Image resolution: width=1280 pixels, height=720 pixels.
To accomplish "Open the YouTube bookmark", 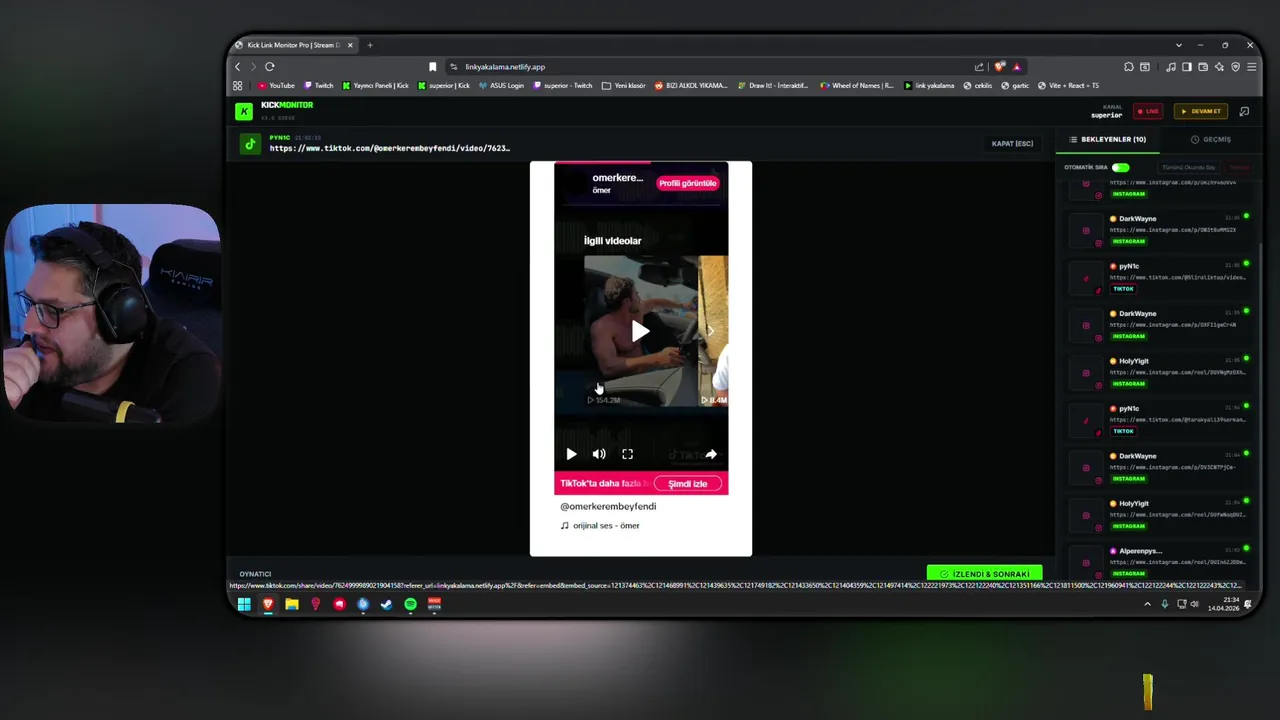I will point(277,86).
